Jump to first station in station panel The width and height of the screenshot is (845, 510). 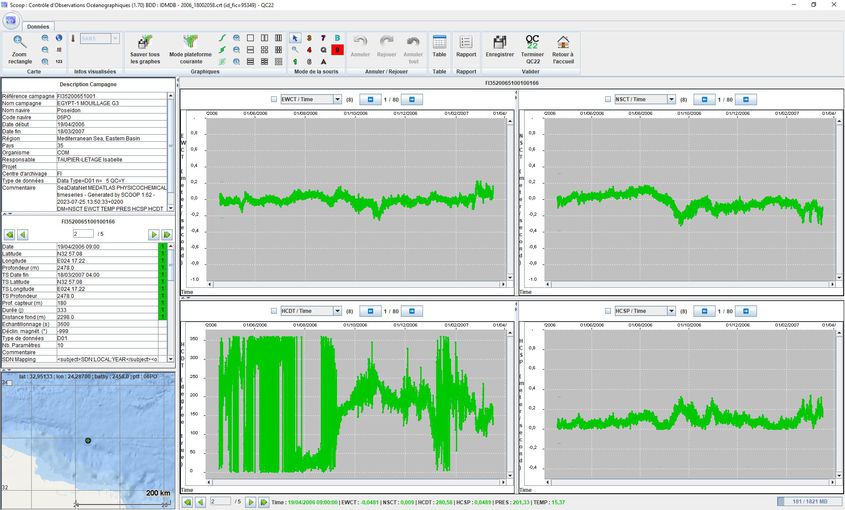pyautogui.click(x=10, y=235)
